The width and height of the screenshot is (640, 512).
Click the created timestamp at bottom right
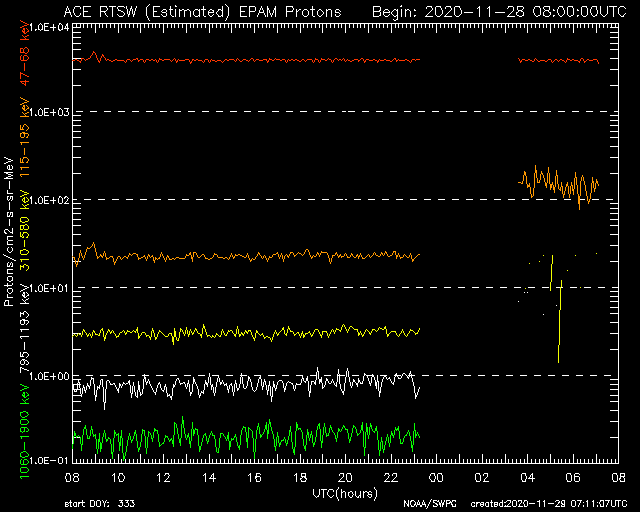(x=549, y=504)
